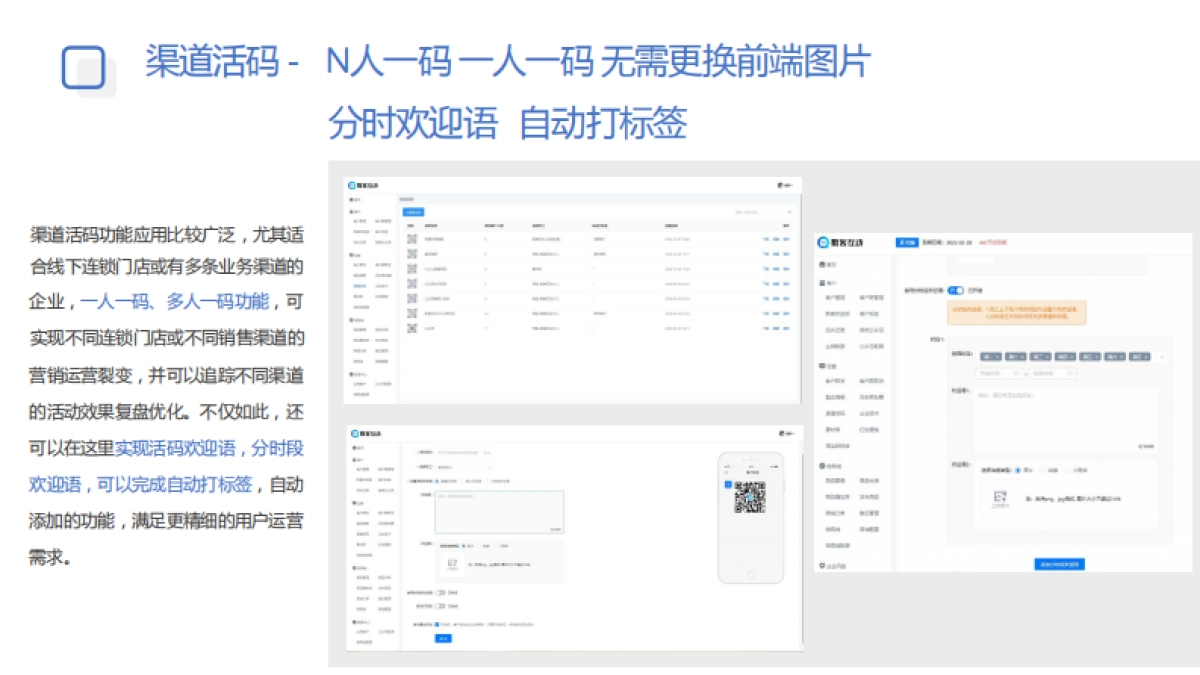Viewport: 1200px width, 675px height.
Task: Toggle the blue enable switch in right panel
Action: [956, 290]
